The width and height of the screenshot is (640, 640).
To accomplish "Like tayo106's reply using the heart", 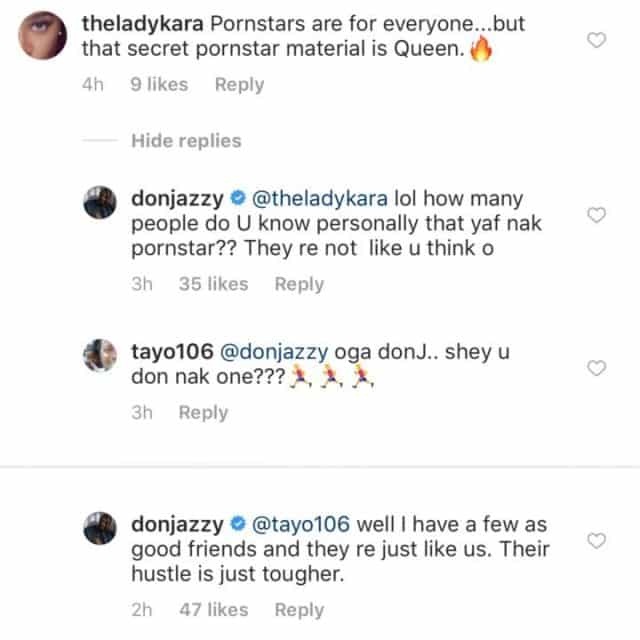I will tap(596, 369).
